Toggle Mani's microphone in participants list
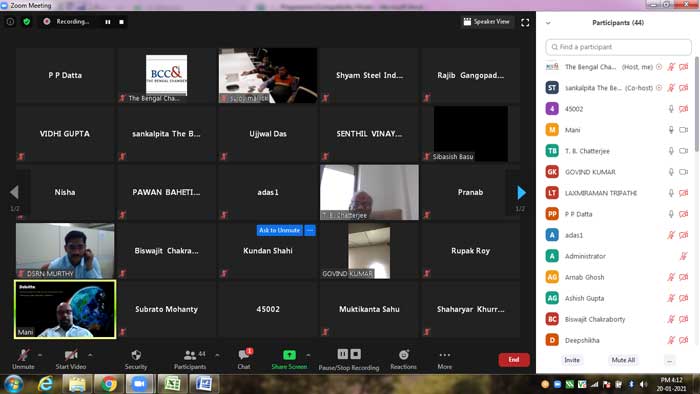Image resolution: width=700 pixels, height=394 pixels. 671,130
